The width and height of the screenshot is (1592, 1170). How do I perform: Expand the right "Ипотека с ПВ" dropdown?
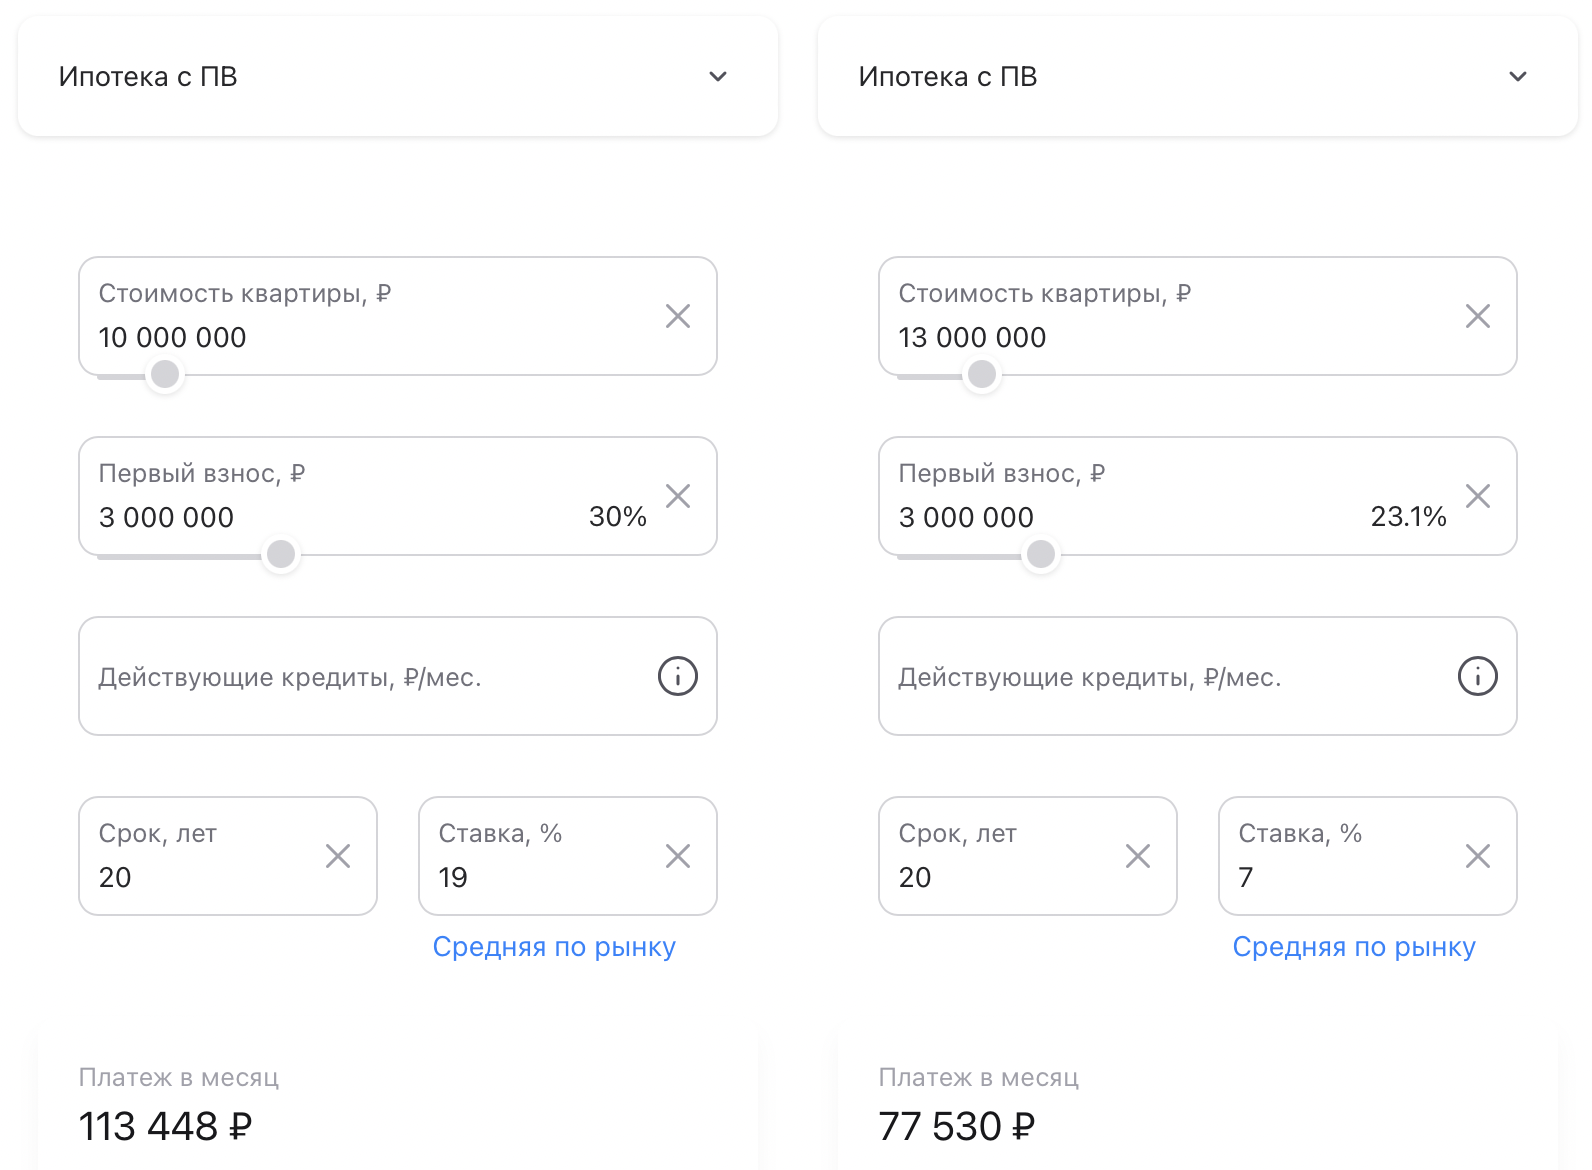pos(1518,77)
